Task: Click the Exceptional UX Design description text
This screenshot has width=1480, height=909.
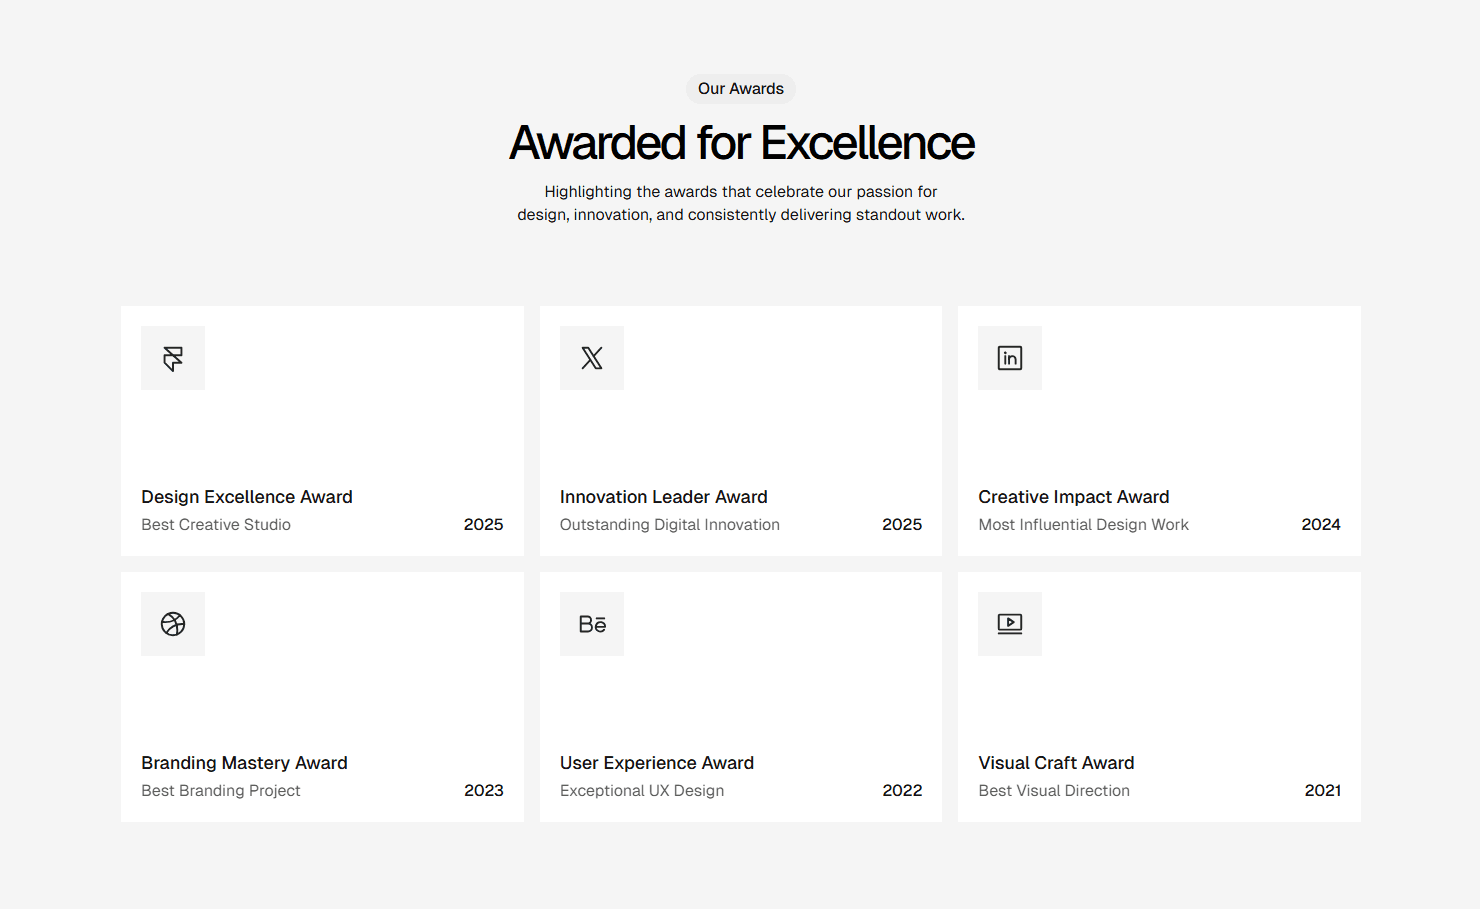Action: point(642,790)
